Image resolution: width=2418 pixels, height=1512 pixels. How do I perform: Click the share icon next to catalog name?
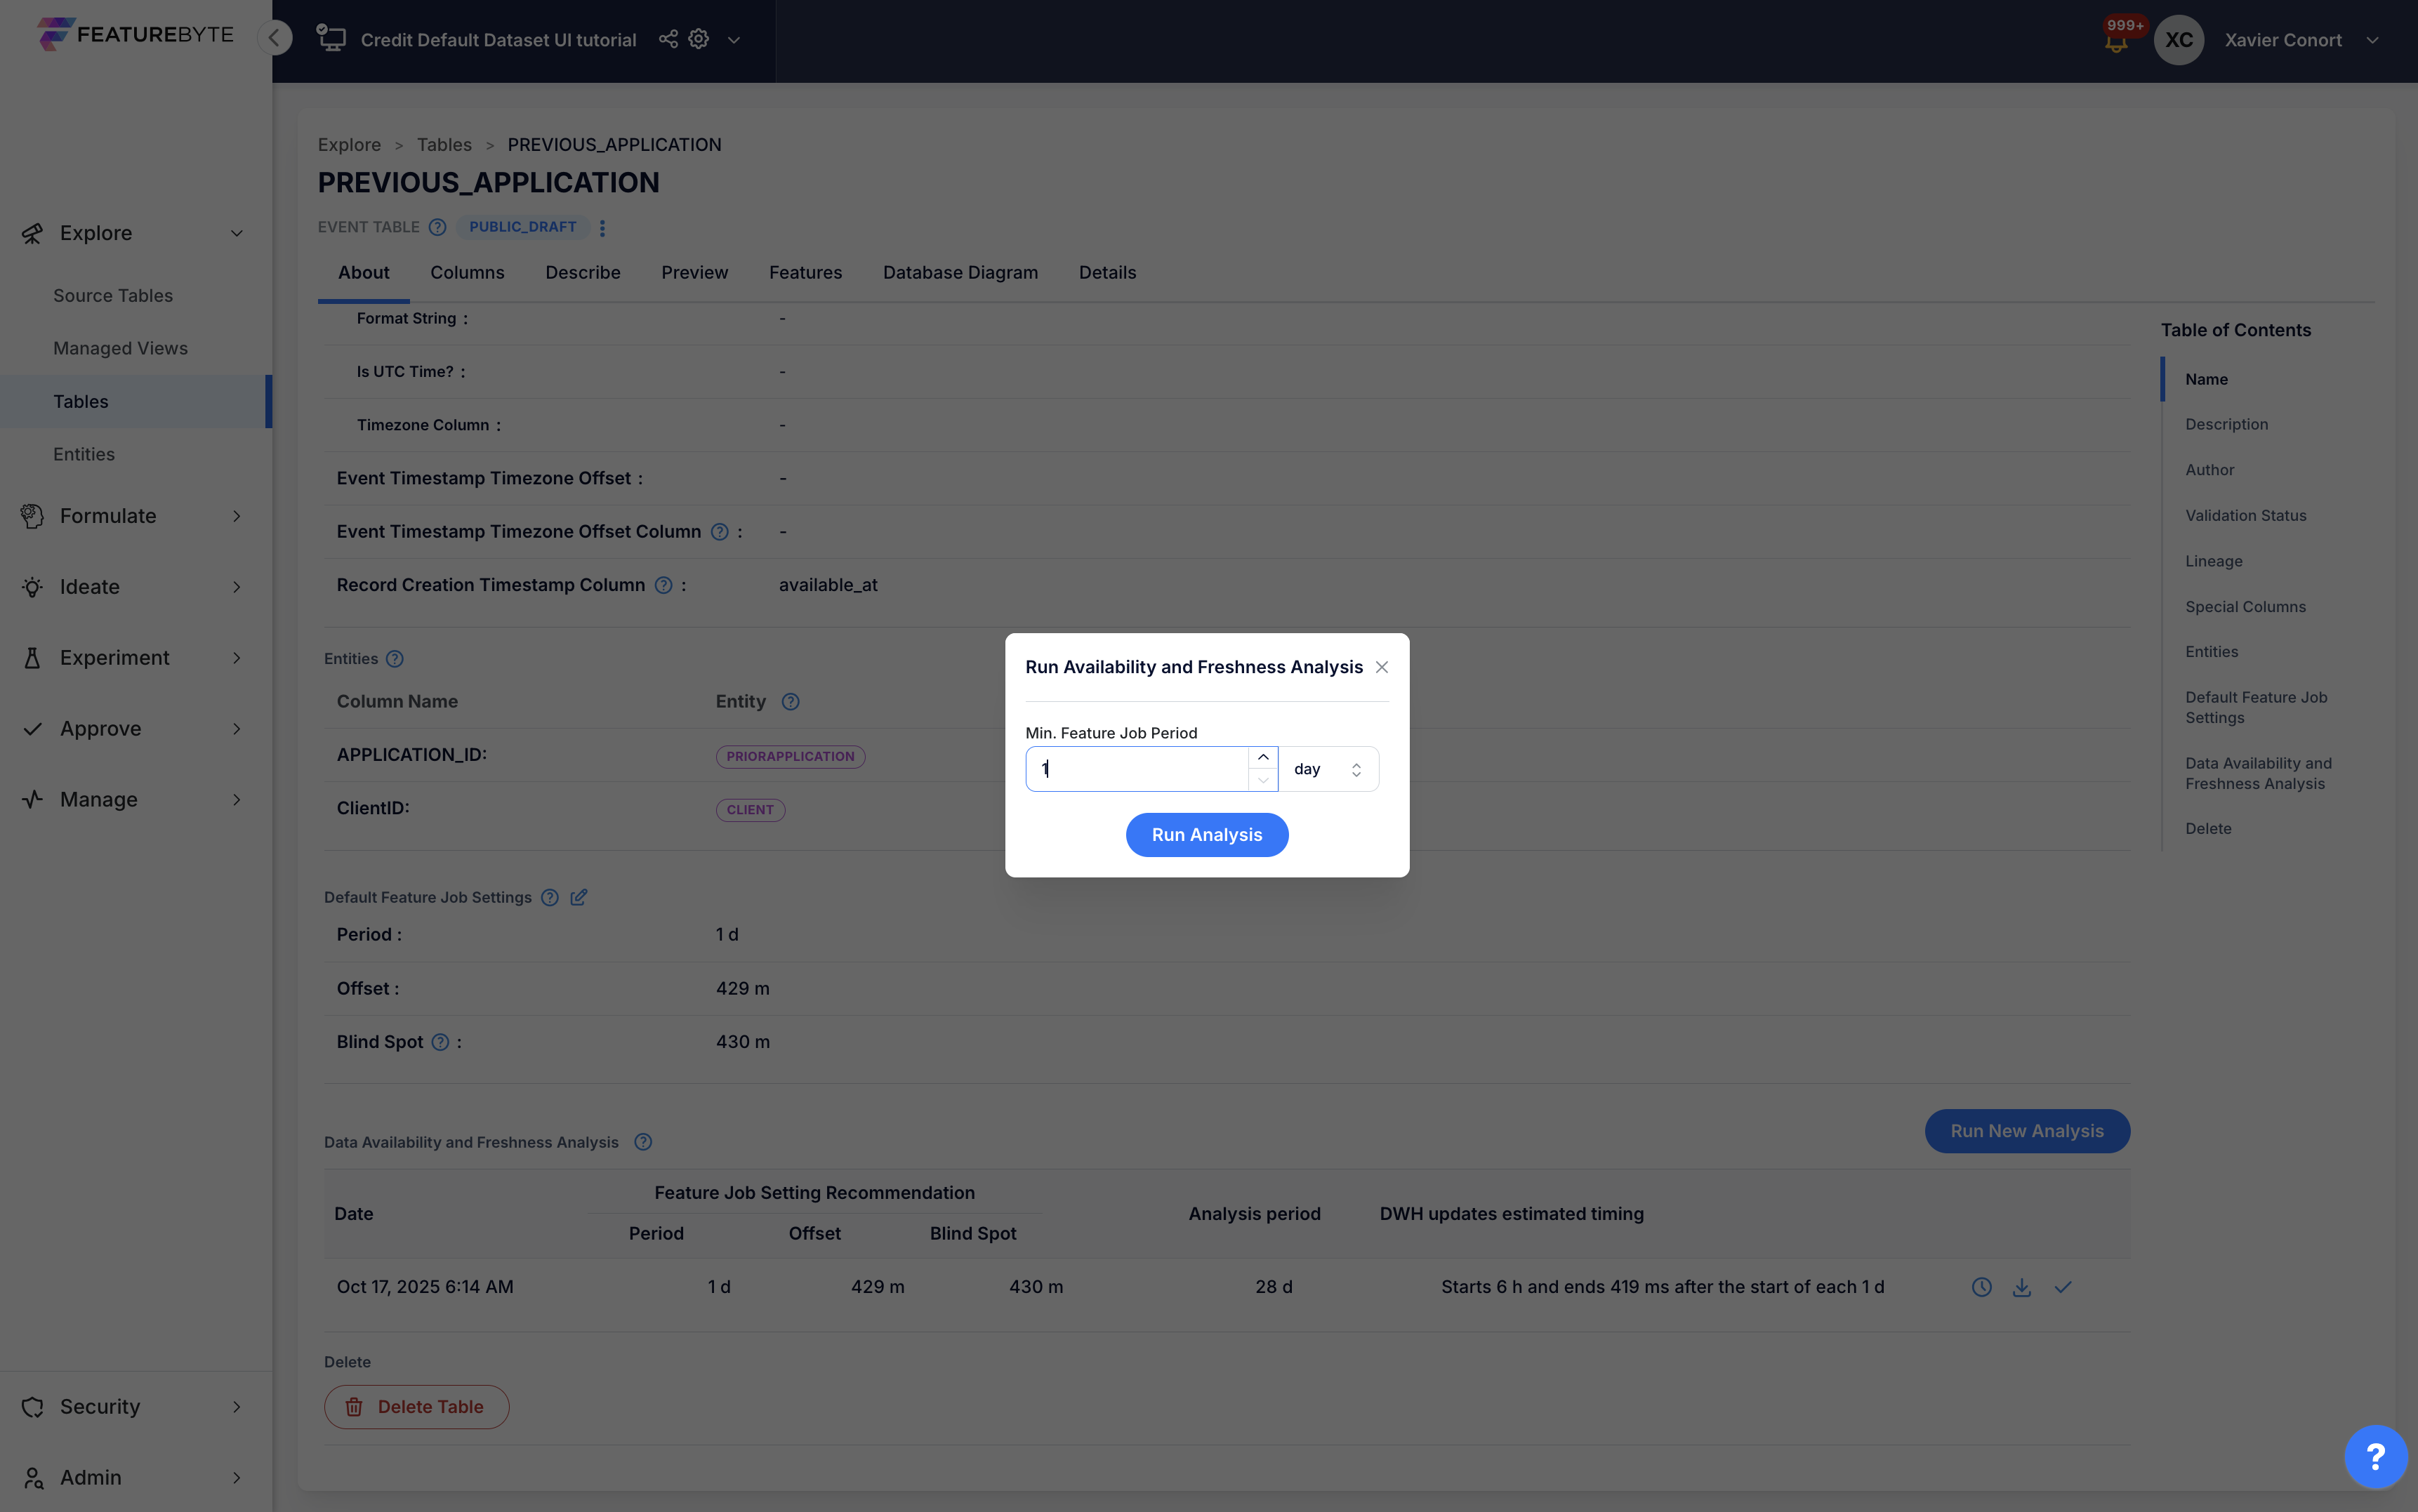668,39
